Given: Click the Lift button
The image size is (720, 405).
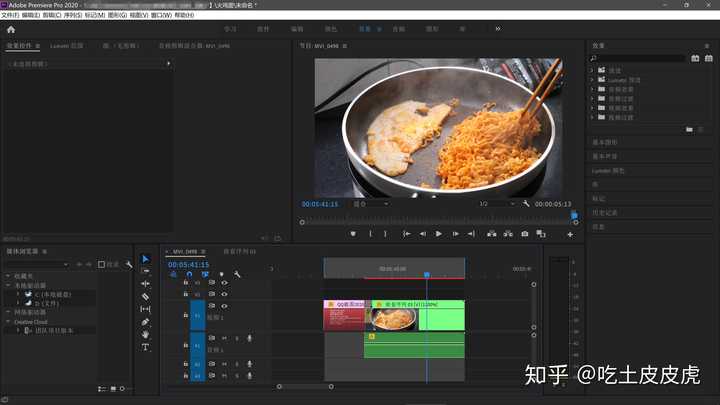Looking at the screenshot, I should 492,234.
